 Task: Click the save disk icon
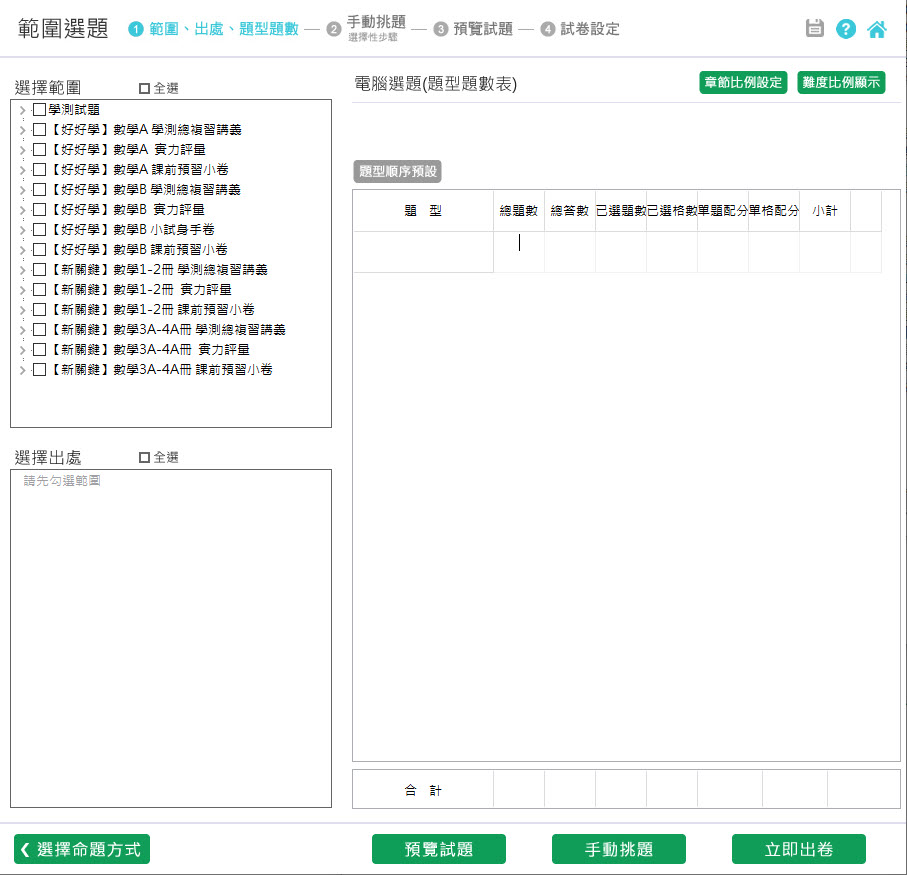(x=815, y=29)
